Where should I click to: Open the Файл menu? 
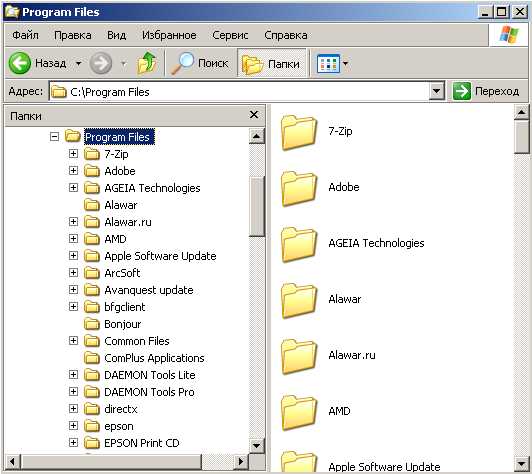point(25,35)
